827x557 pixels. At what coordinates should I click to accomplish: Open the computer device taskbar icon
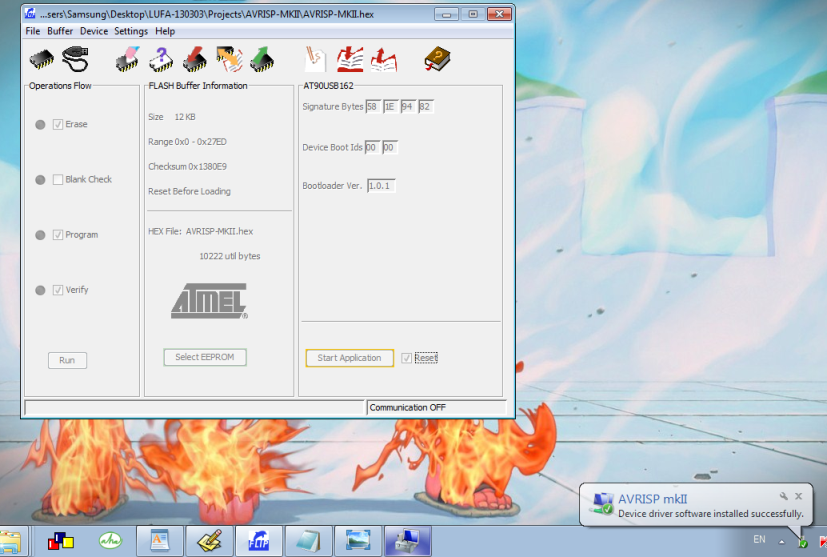pyautogui.click(x=408, y=541)
